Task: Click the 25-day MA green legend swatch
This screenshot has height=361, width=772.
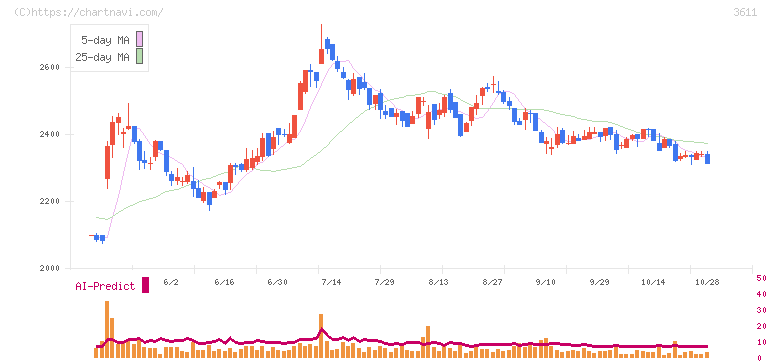Action: pos(140,56)
